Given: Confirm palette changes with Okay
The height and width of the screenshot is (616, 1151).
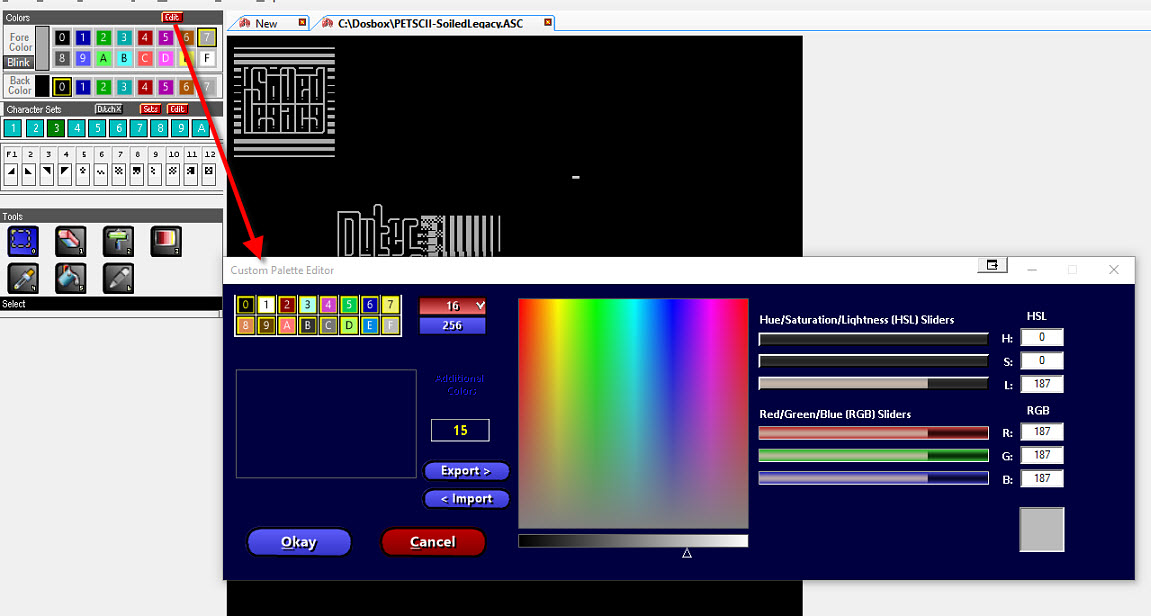Looking at the screenshot, I should pos(298,542).
